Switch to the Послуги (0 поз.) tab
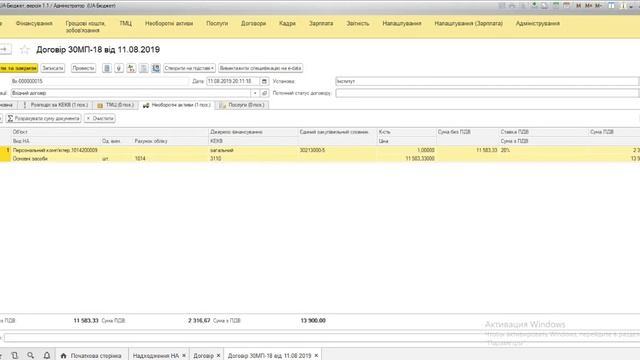 pos(242,105)
